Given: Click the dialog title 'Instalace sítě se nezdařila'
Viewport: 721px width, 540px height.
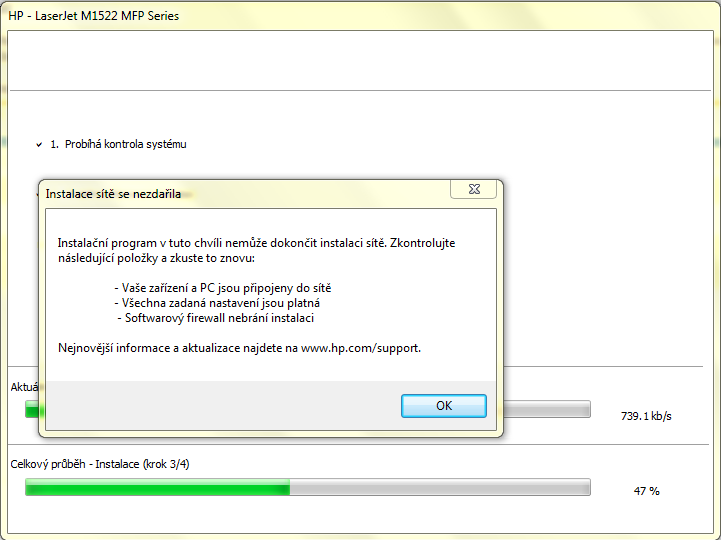Looking at the screenshot, I should 113,194.
